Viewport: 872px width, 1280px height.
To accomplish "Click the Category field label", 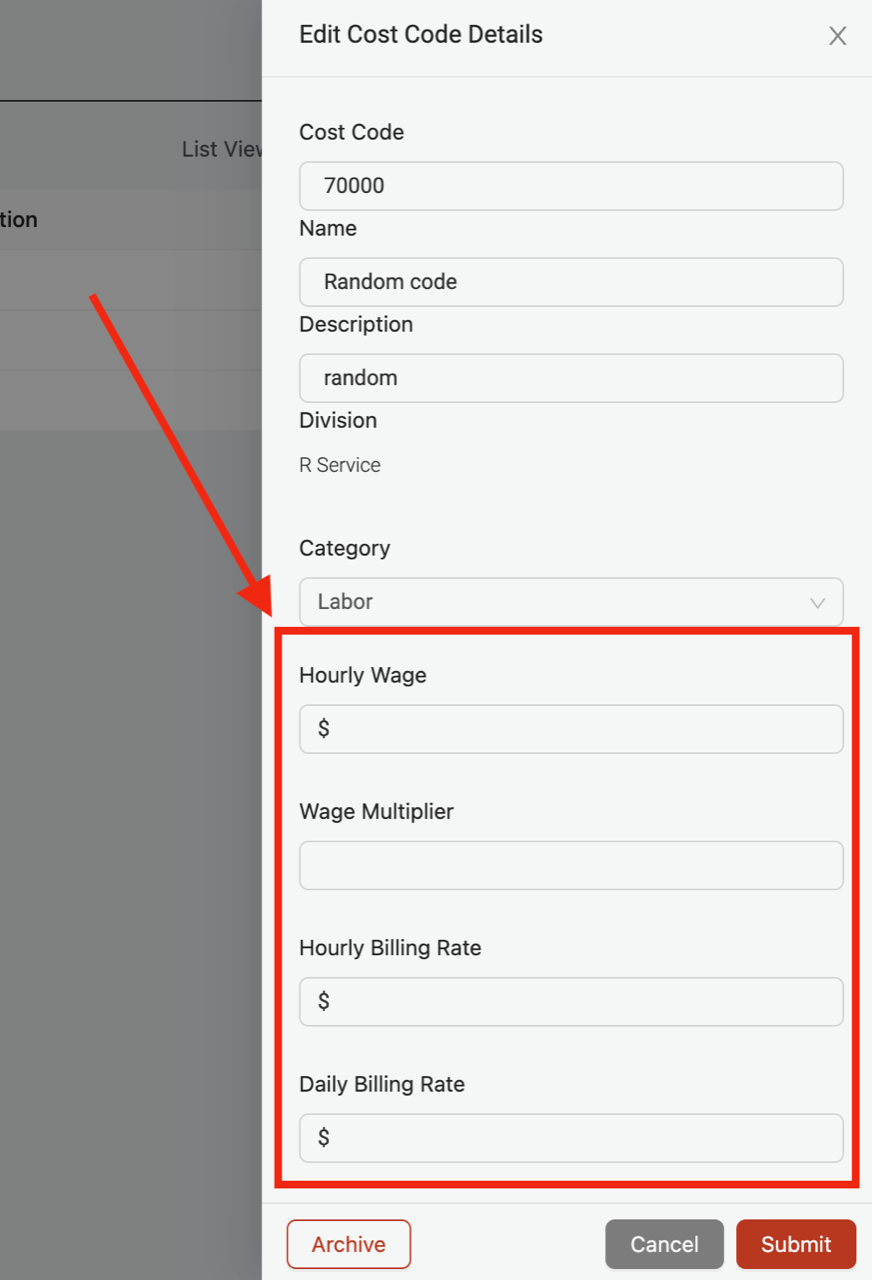I will tap(345, 548).
